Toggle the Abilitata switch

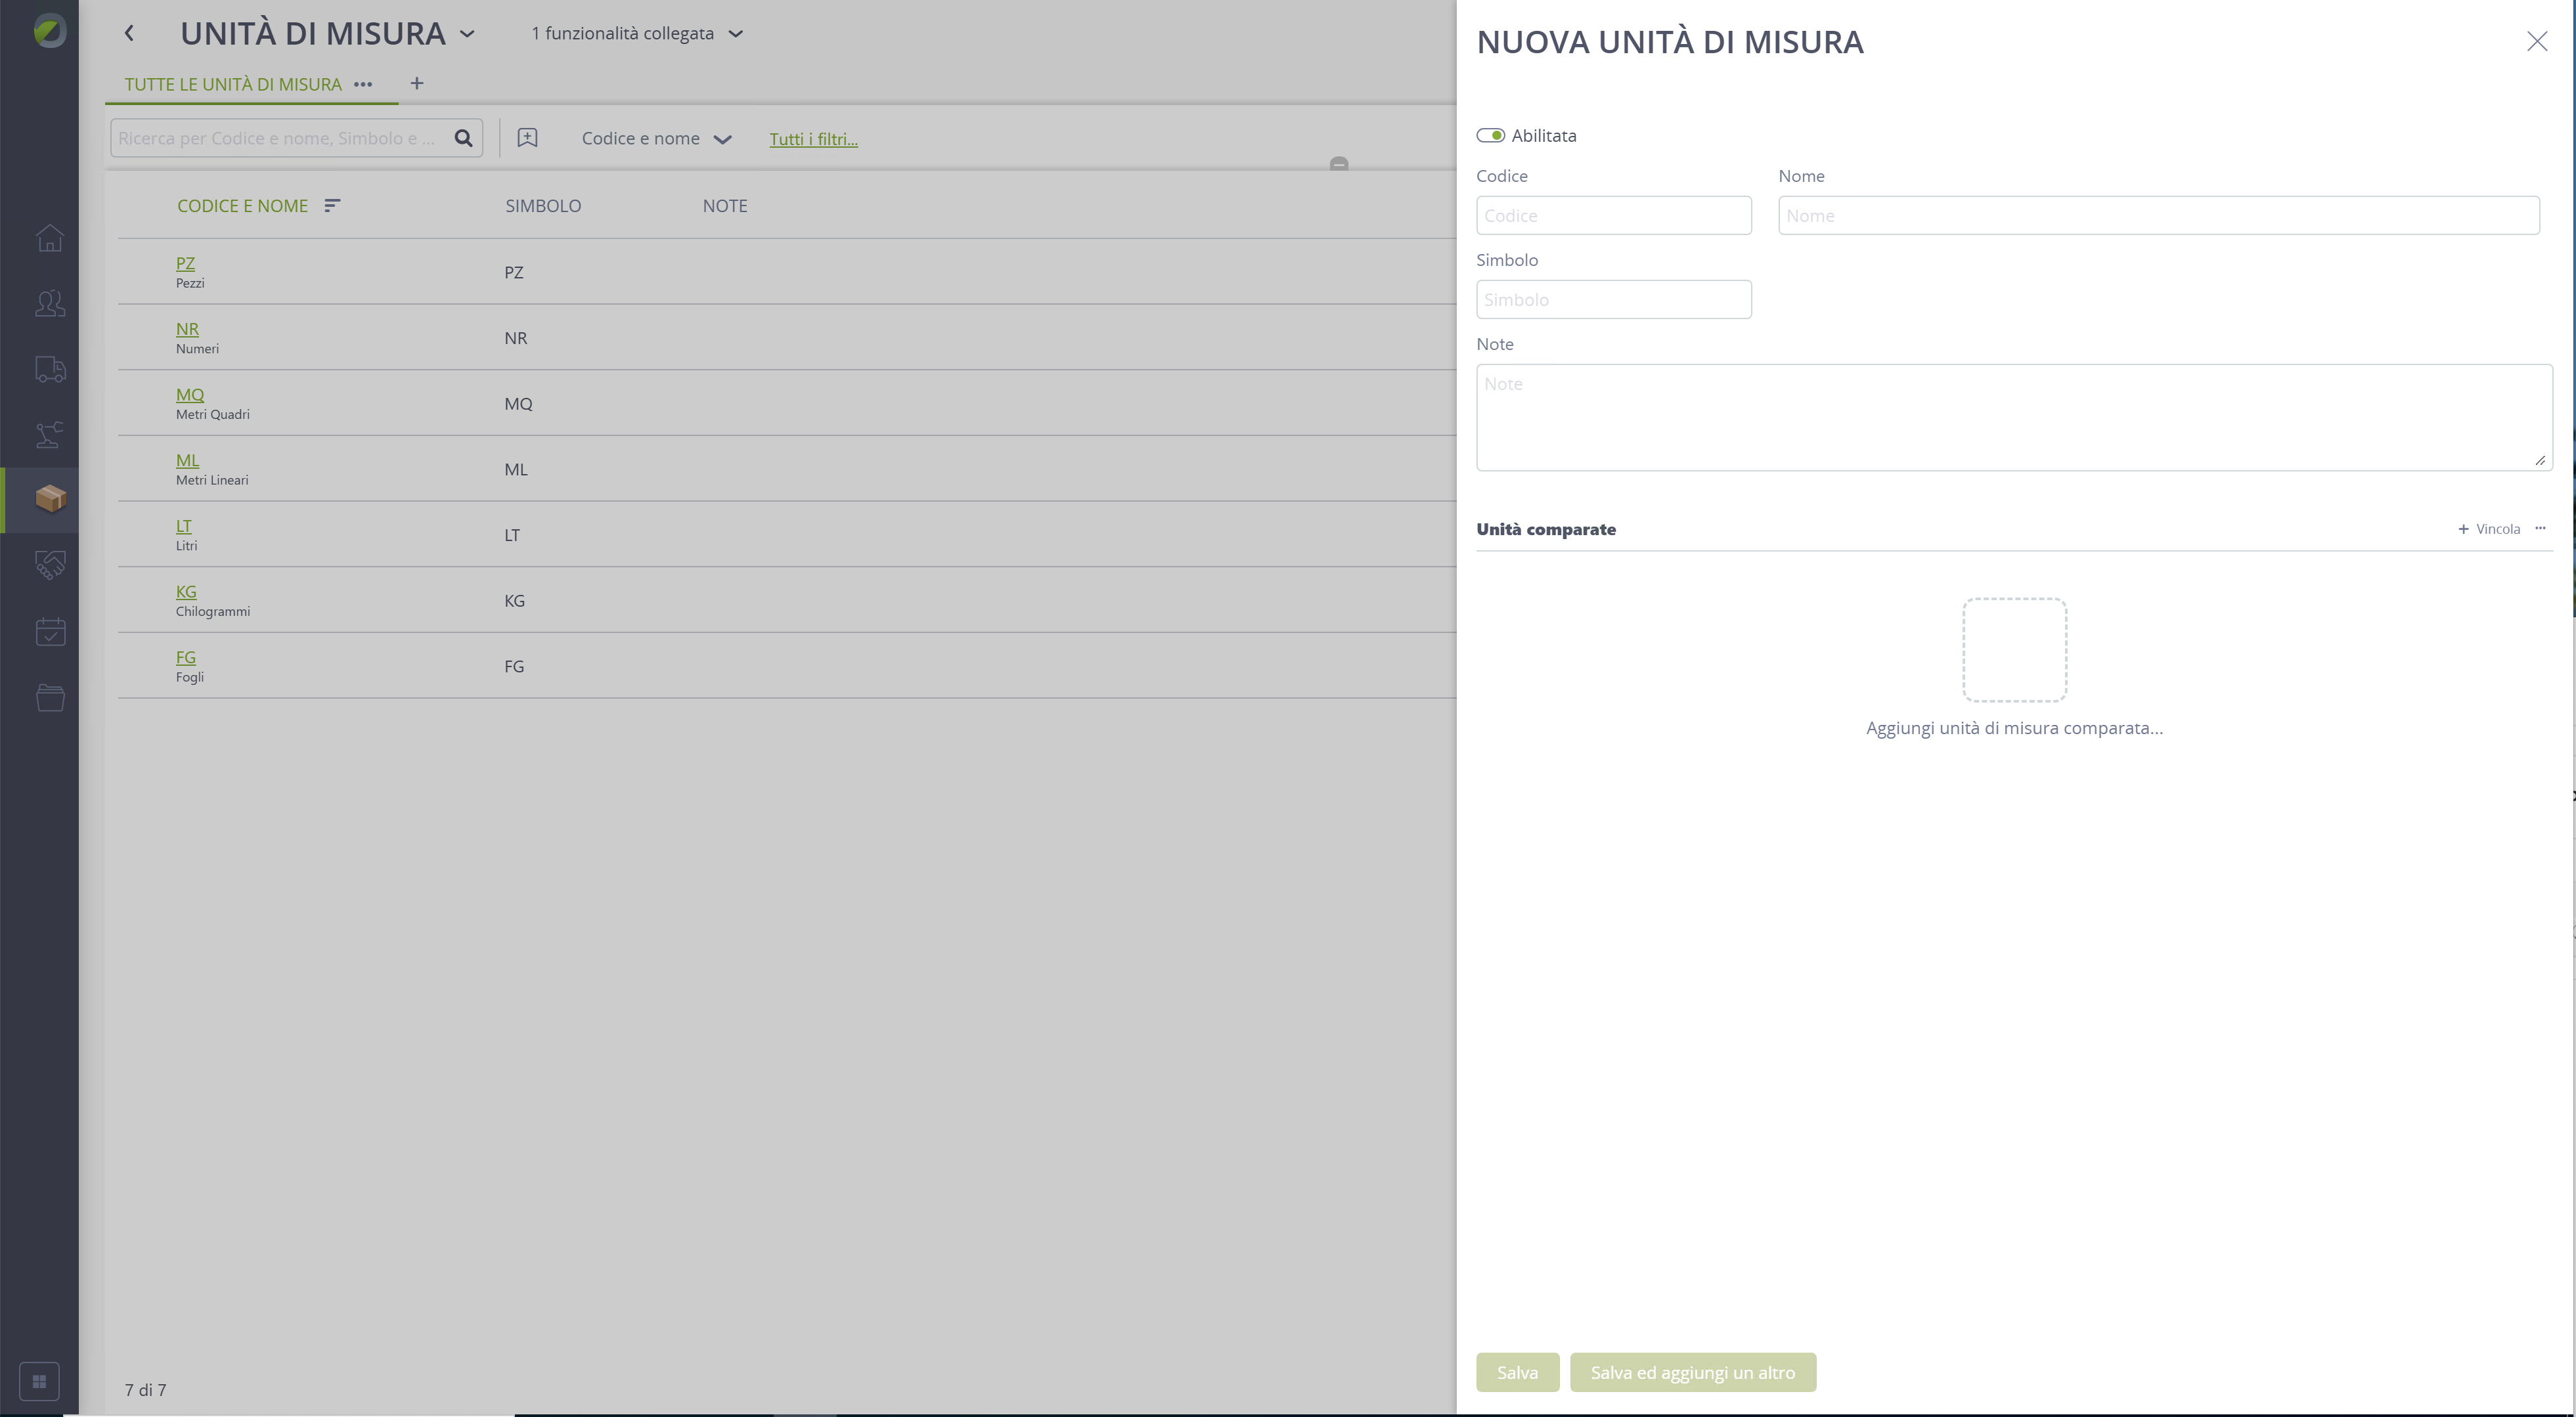click(1490, 135)
